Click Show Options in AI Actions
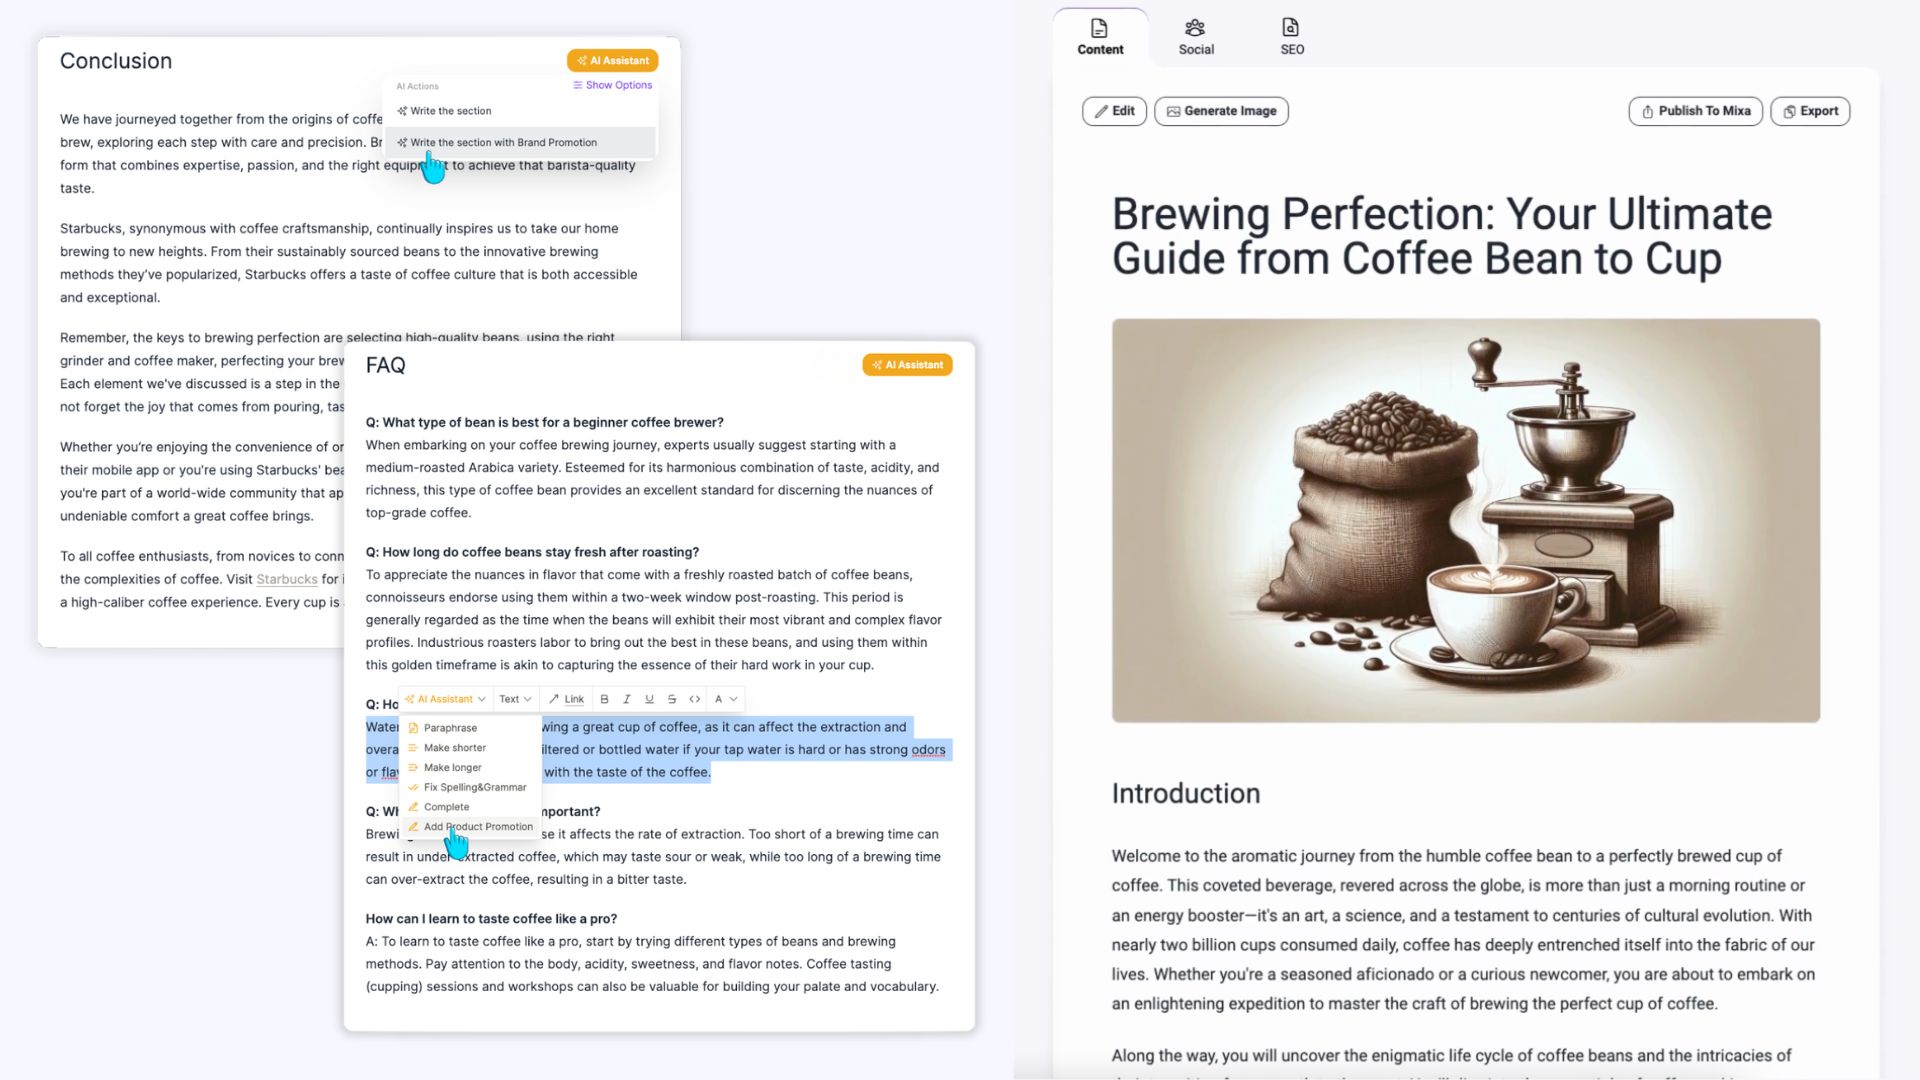The height and width of the screenshot is (1080, 1920). (613, 85)
